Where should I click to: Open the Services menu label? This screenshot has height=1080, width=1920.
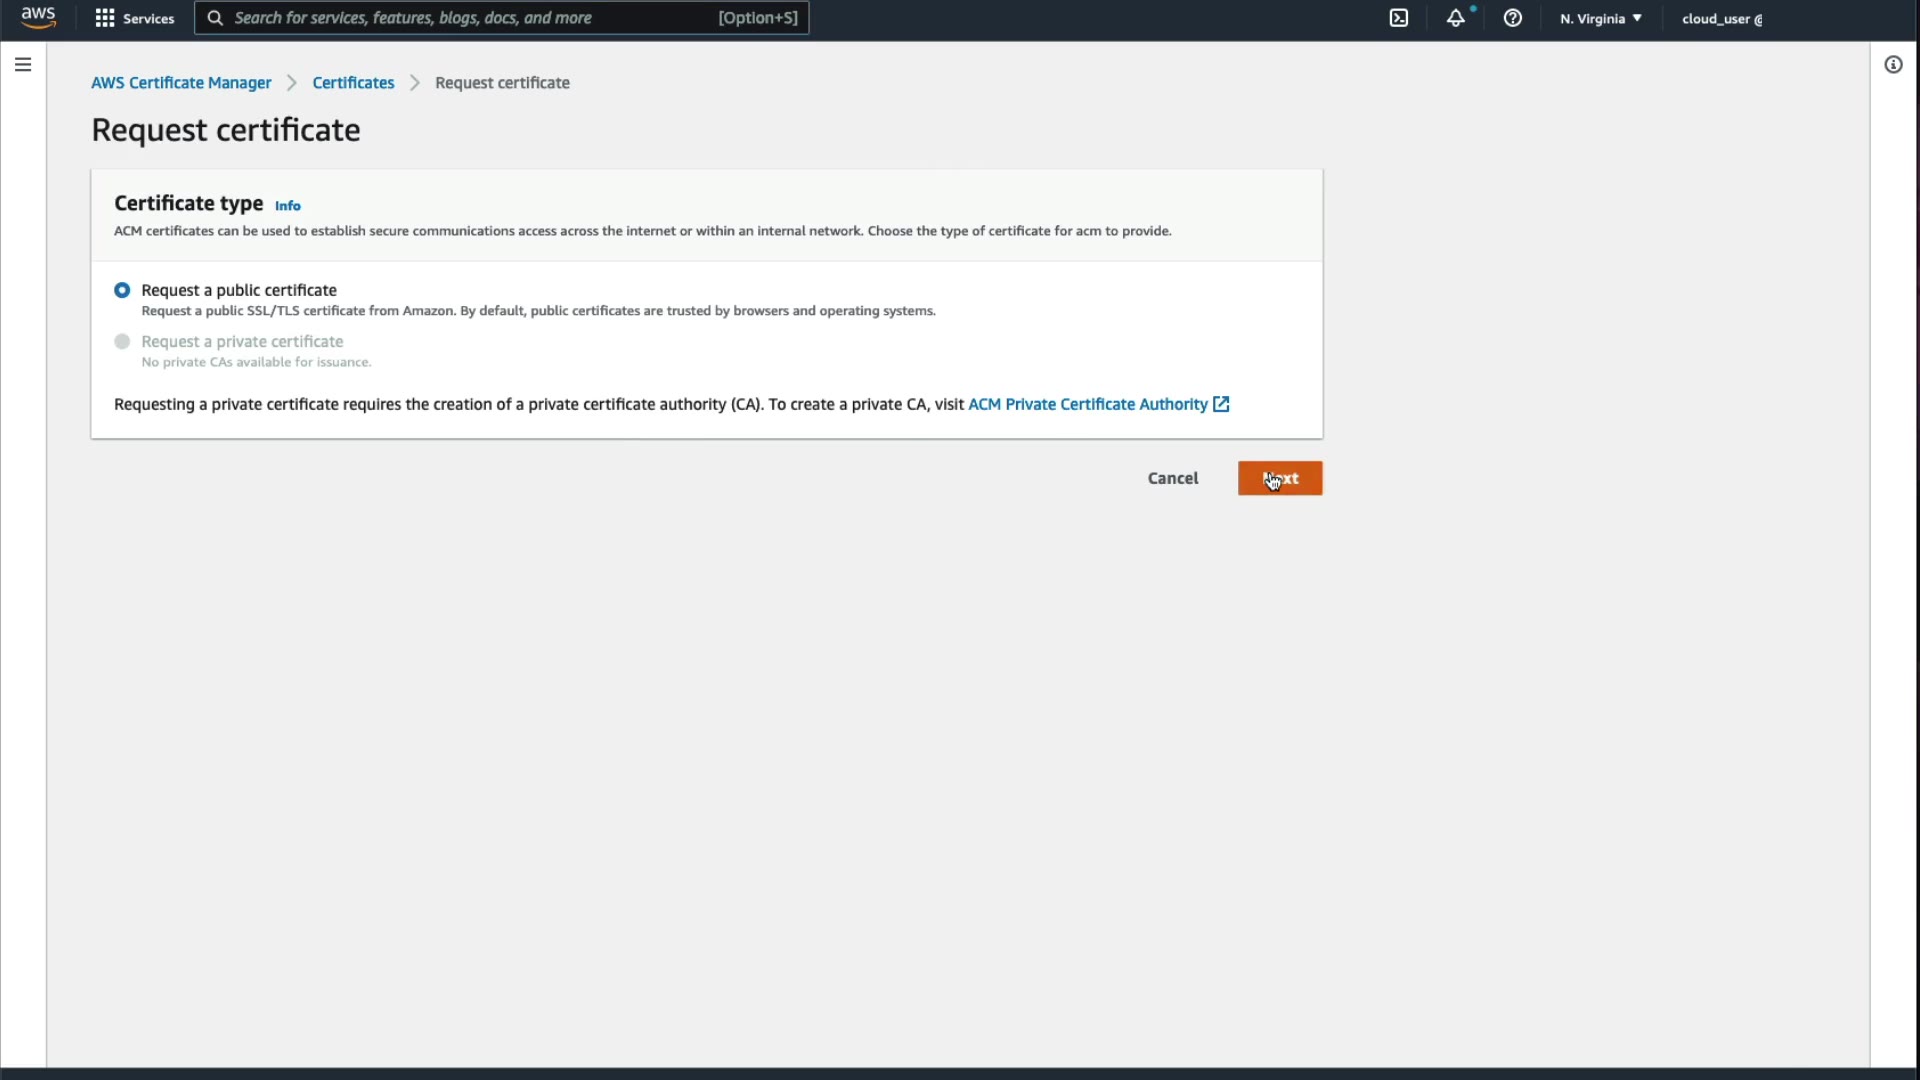pos(148,18)
